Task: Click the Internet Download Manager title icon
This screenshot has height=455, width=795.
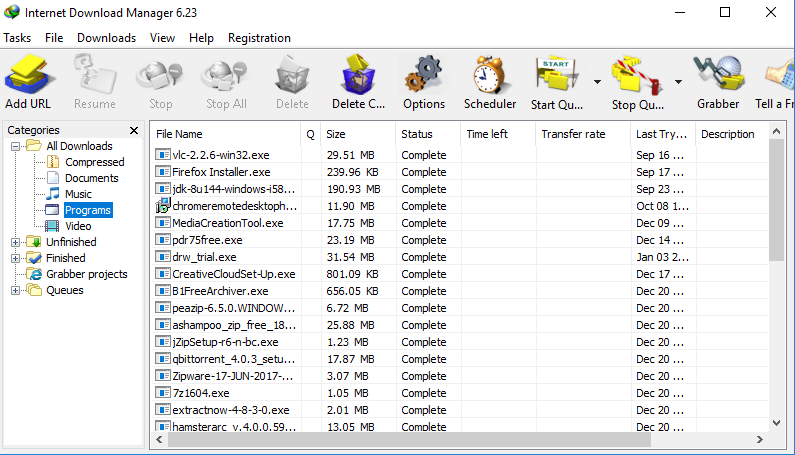Action: [12, 12]
